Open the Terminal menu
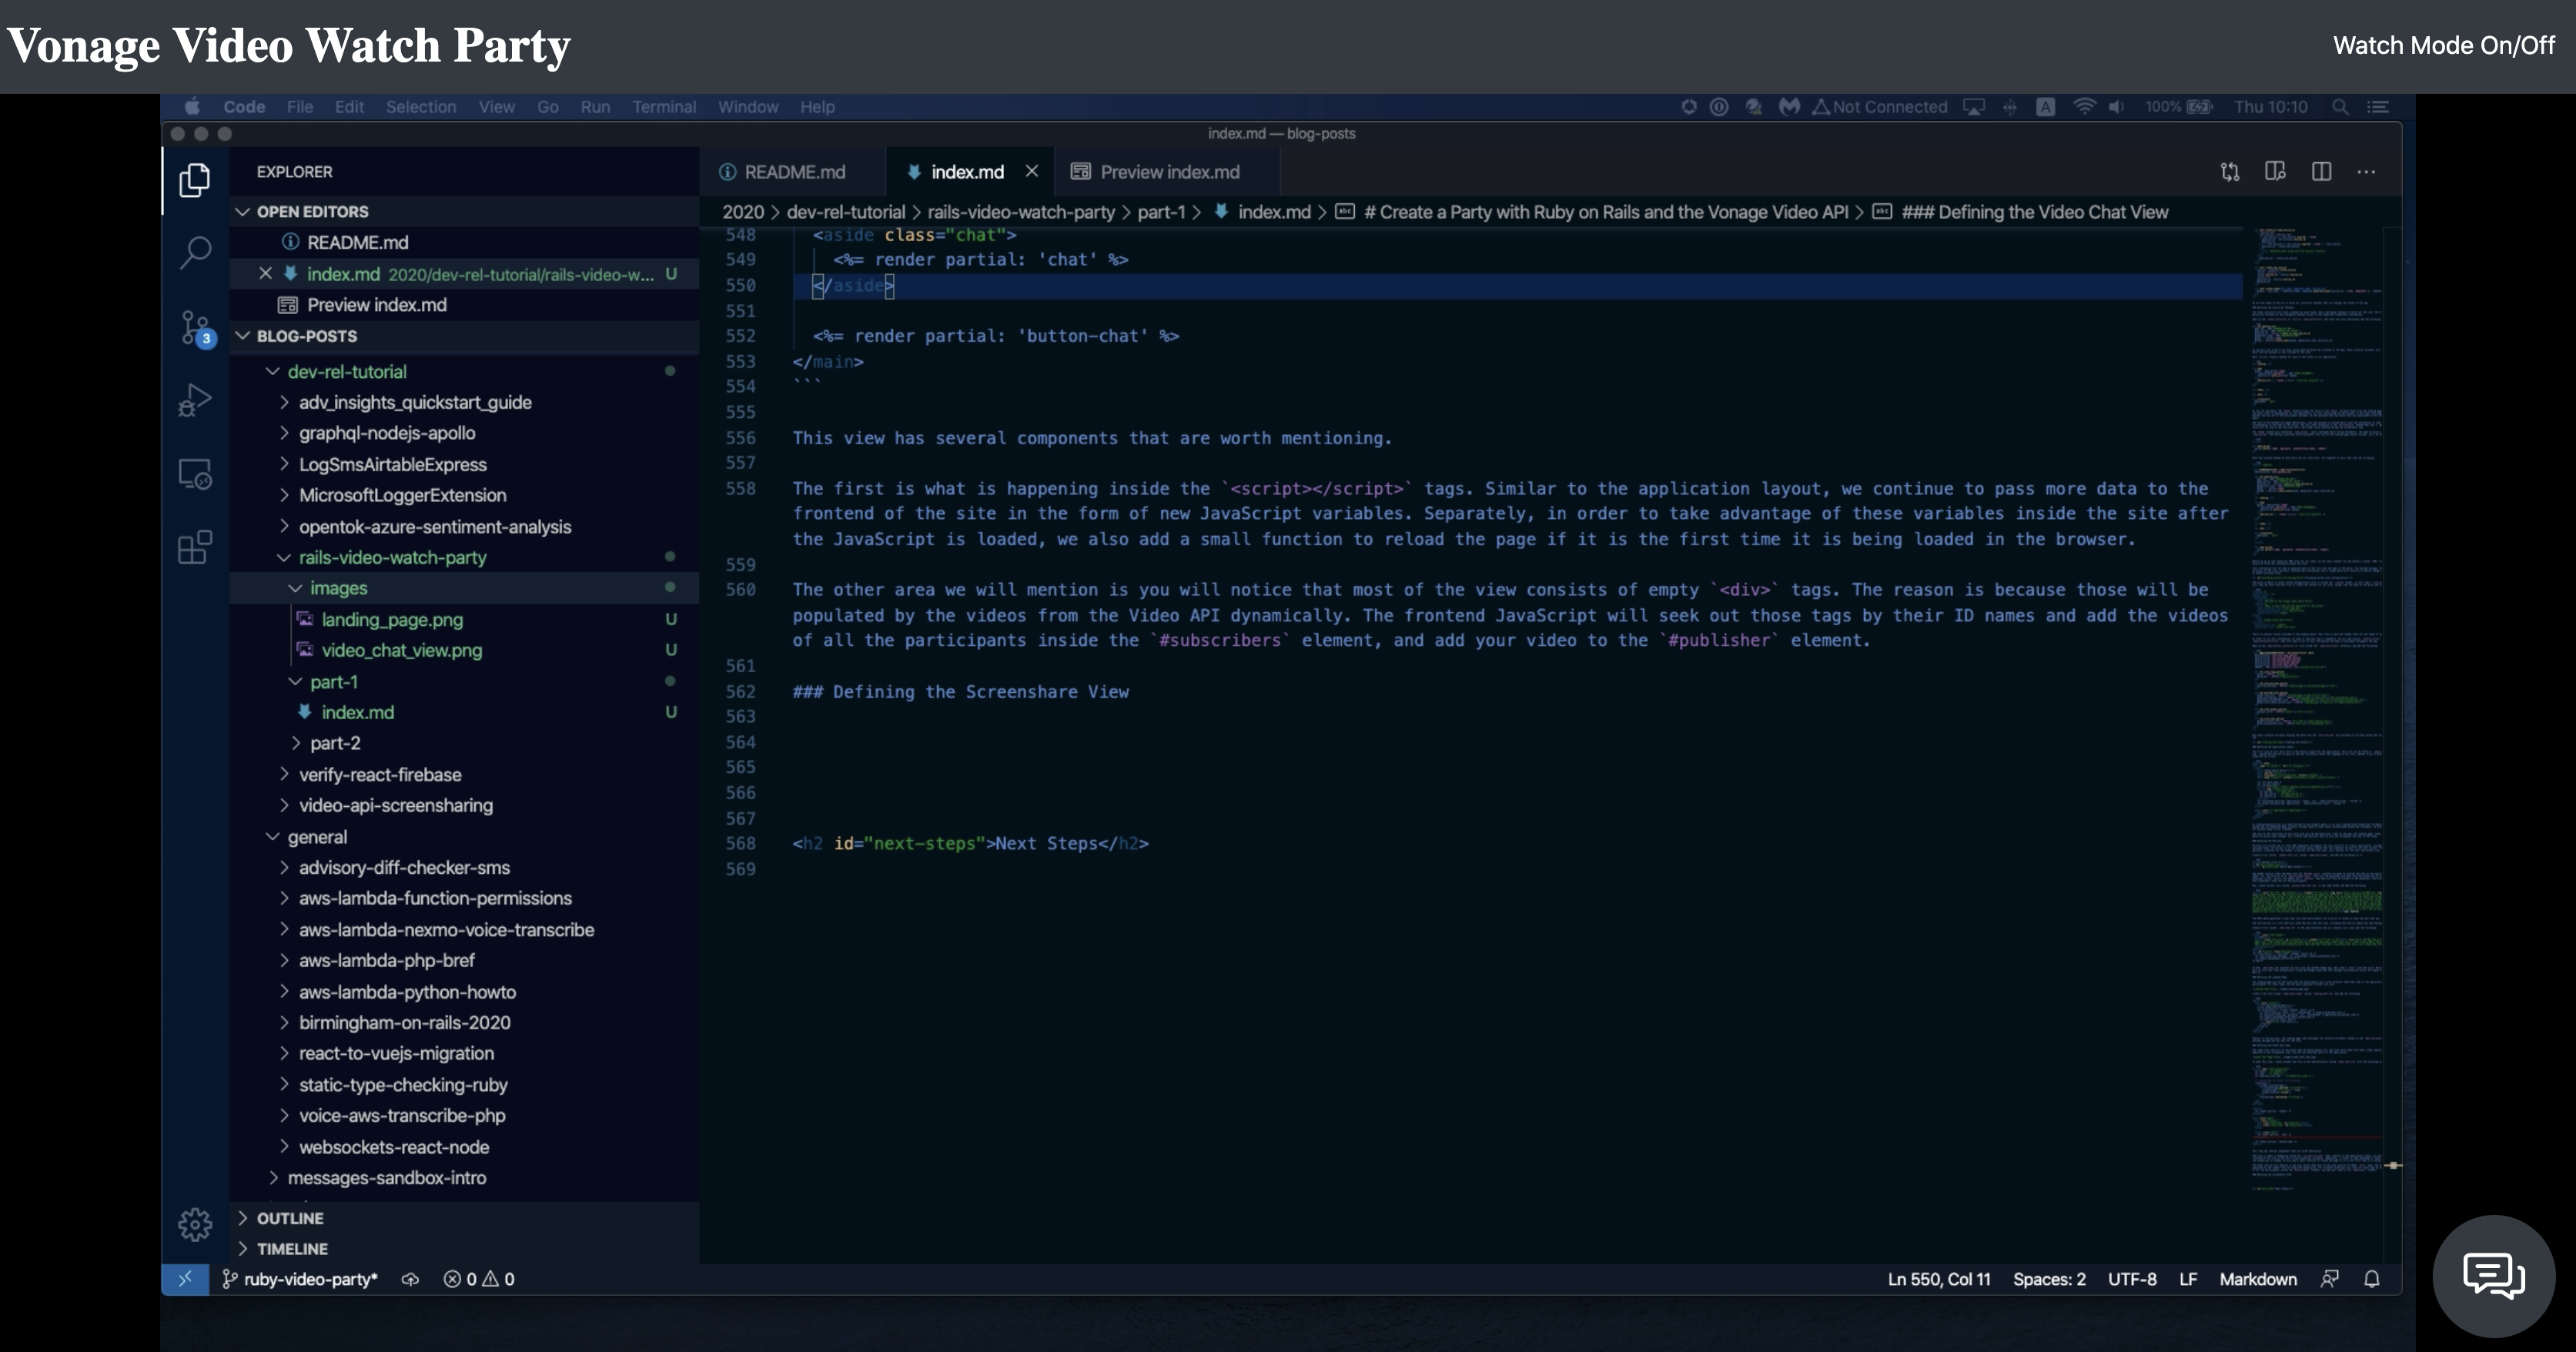 (x=664, y=107)
